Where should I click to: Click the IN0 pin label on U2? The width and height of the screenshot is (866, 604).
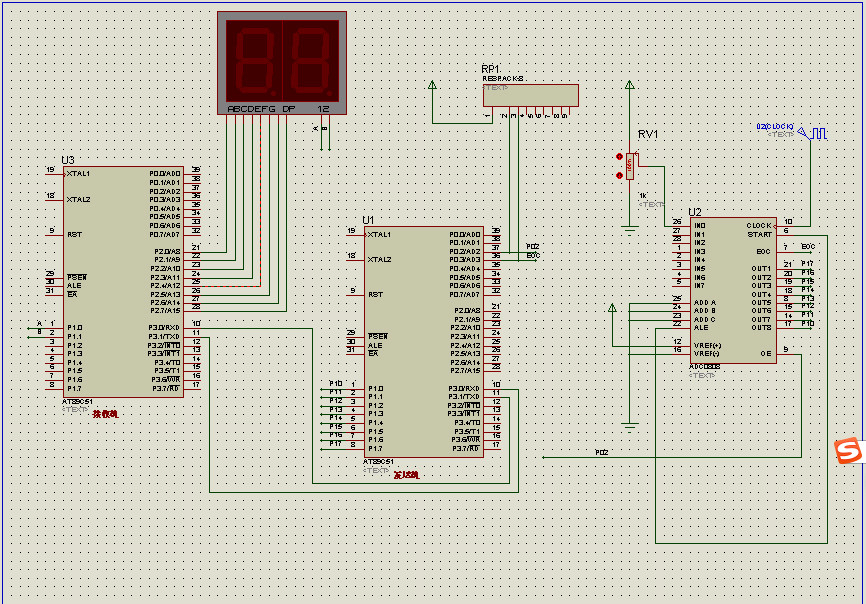point(700,226)
